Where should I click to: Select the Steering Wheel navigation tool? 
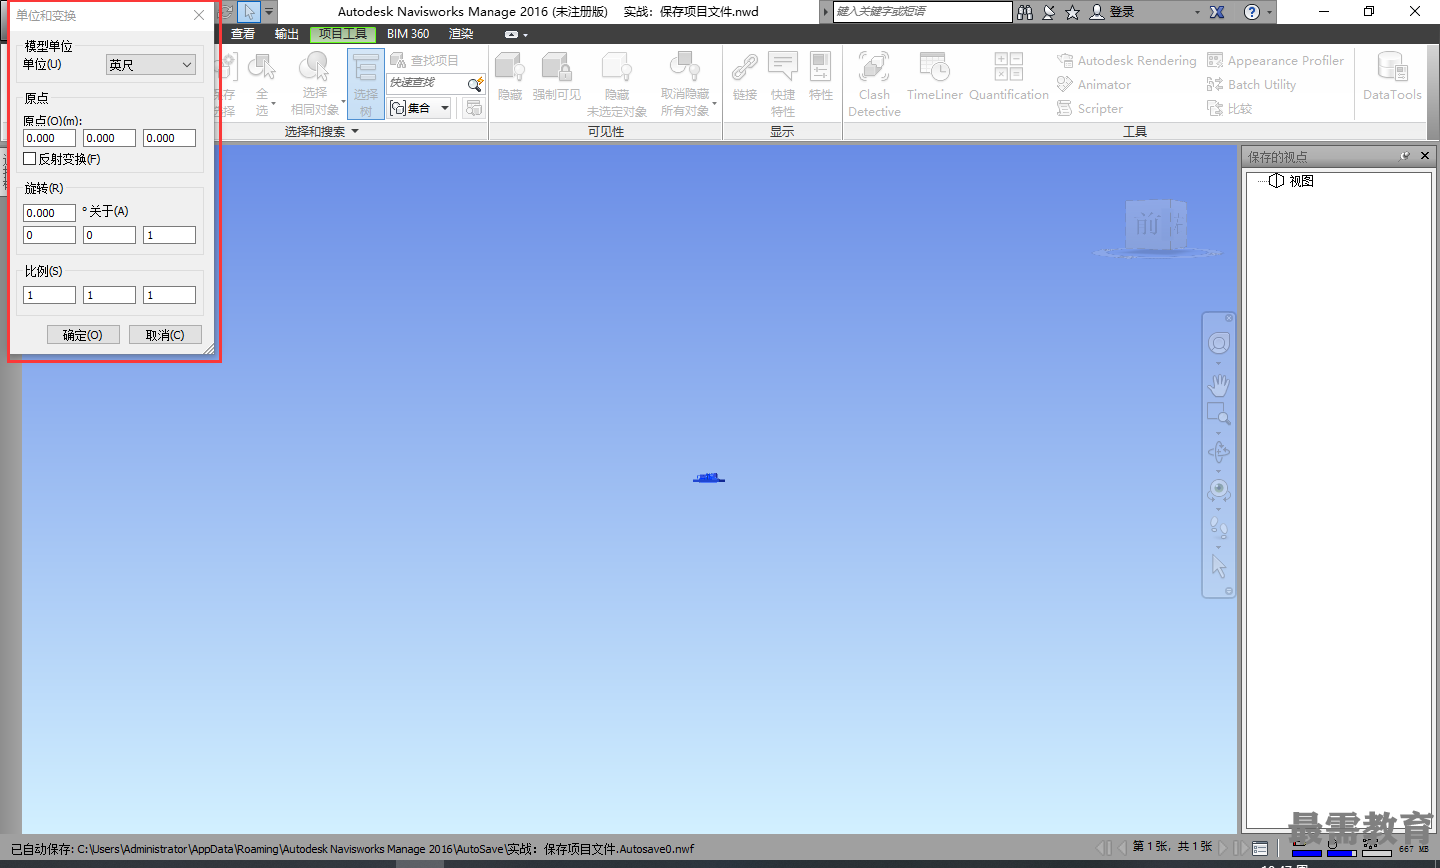tap(1218, 344)
